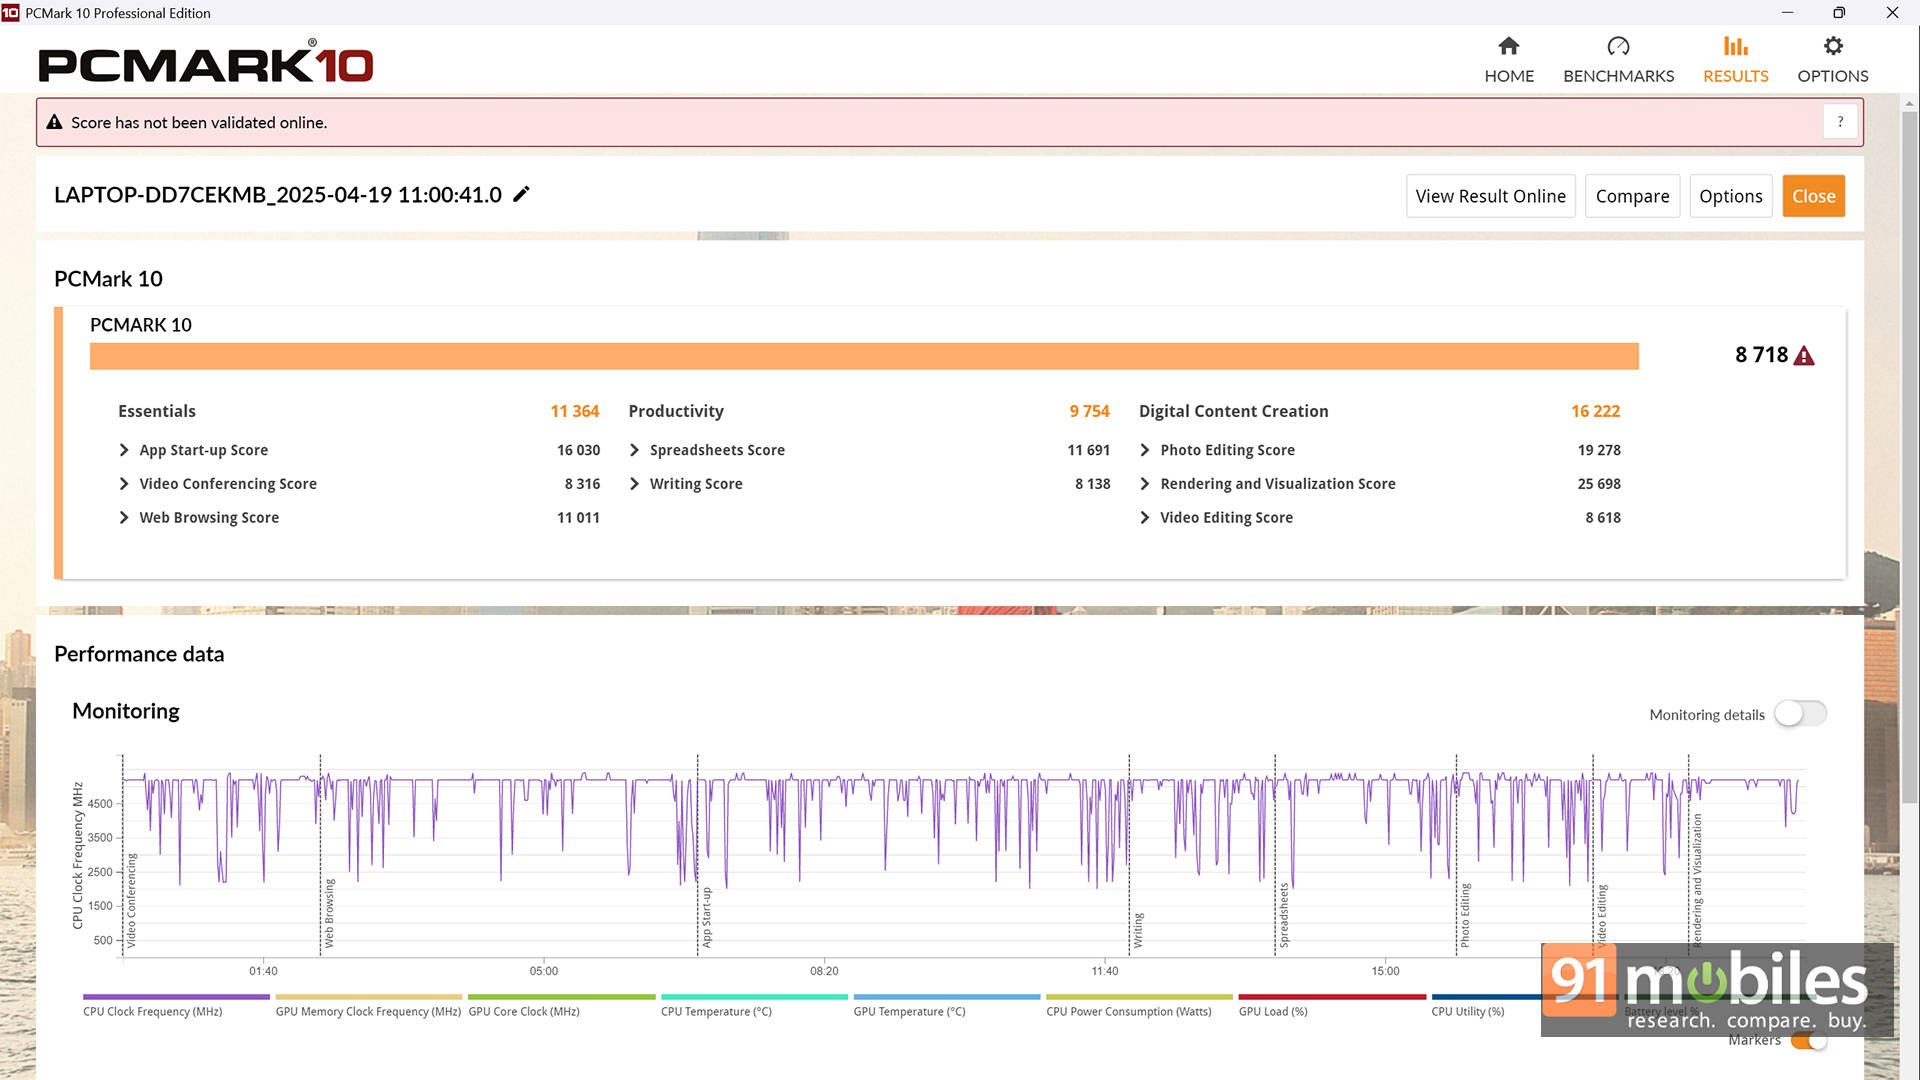Click the PCMark 10 logo

click(205, 62)
